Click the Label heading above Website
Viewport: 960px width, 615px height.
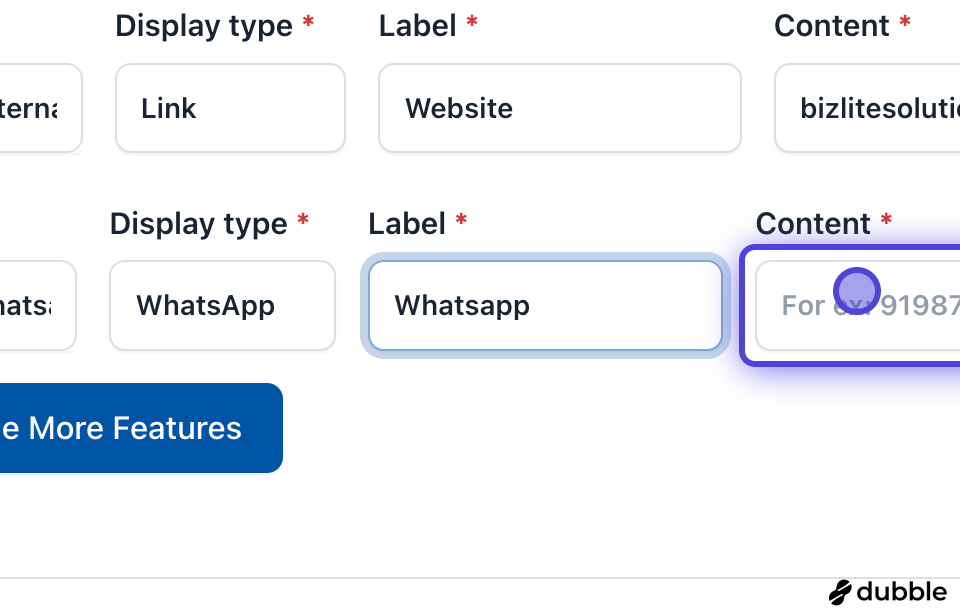[418, 26]
